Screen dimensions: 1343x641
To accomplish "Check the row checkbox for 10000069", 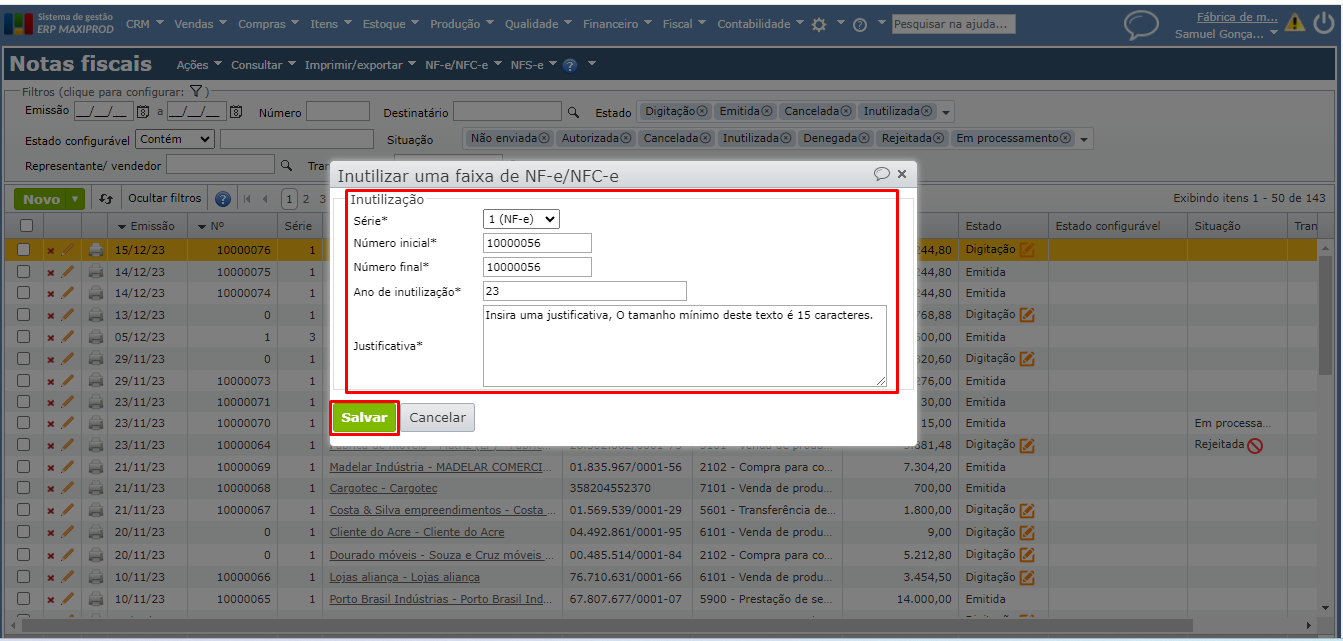I will (x=24, y=467).
